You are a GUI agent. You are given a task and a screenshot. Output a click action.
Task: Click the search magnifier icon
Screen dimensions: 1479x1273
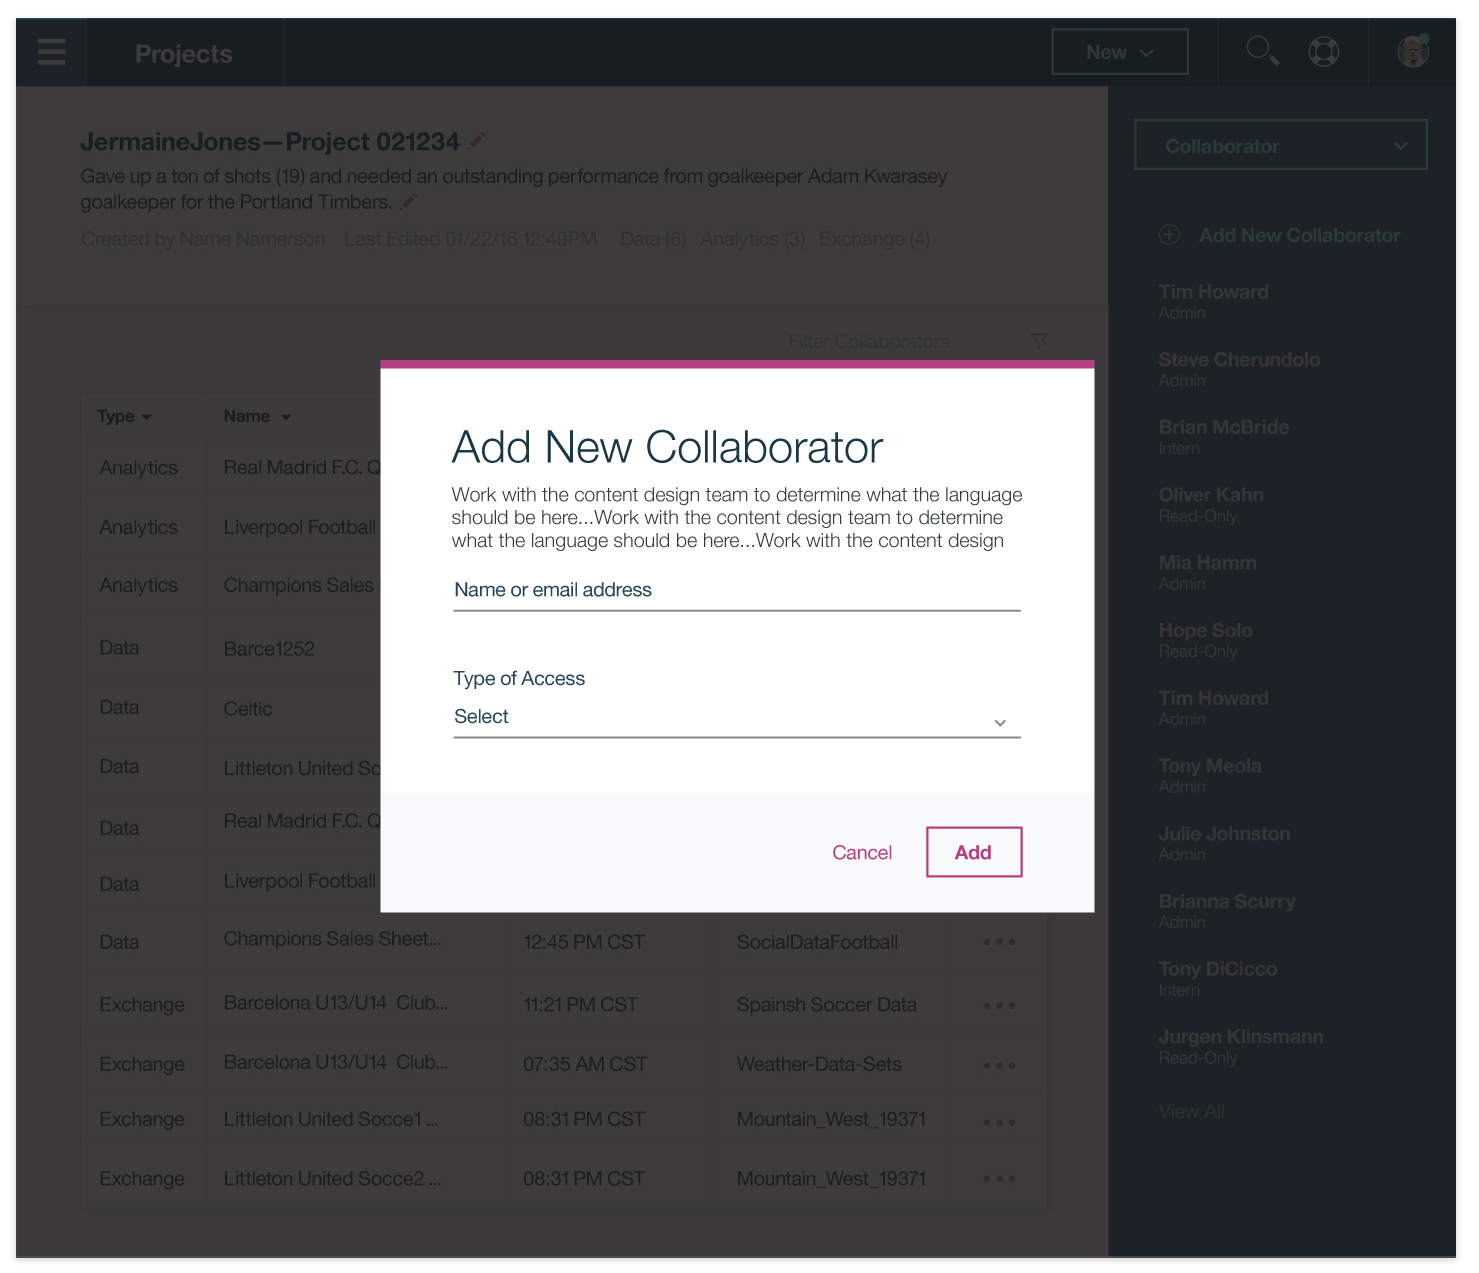1262,51
